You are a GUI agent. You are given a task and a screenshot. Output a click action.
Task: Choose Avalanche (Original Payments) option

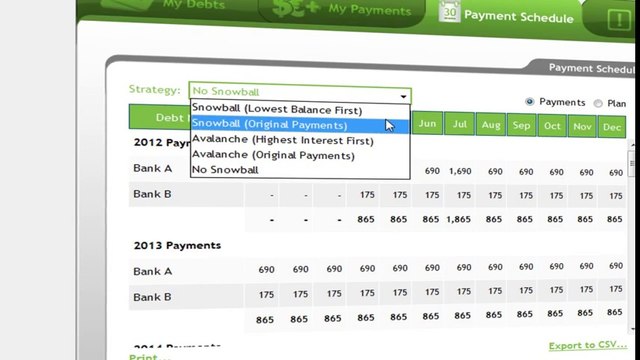[x=300, y=155]
